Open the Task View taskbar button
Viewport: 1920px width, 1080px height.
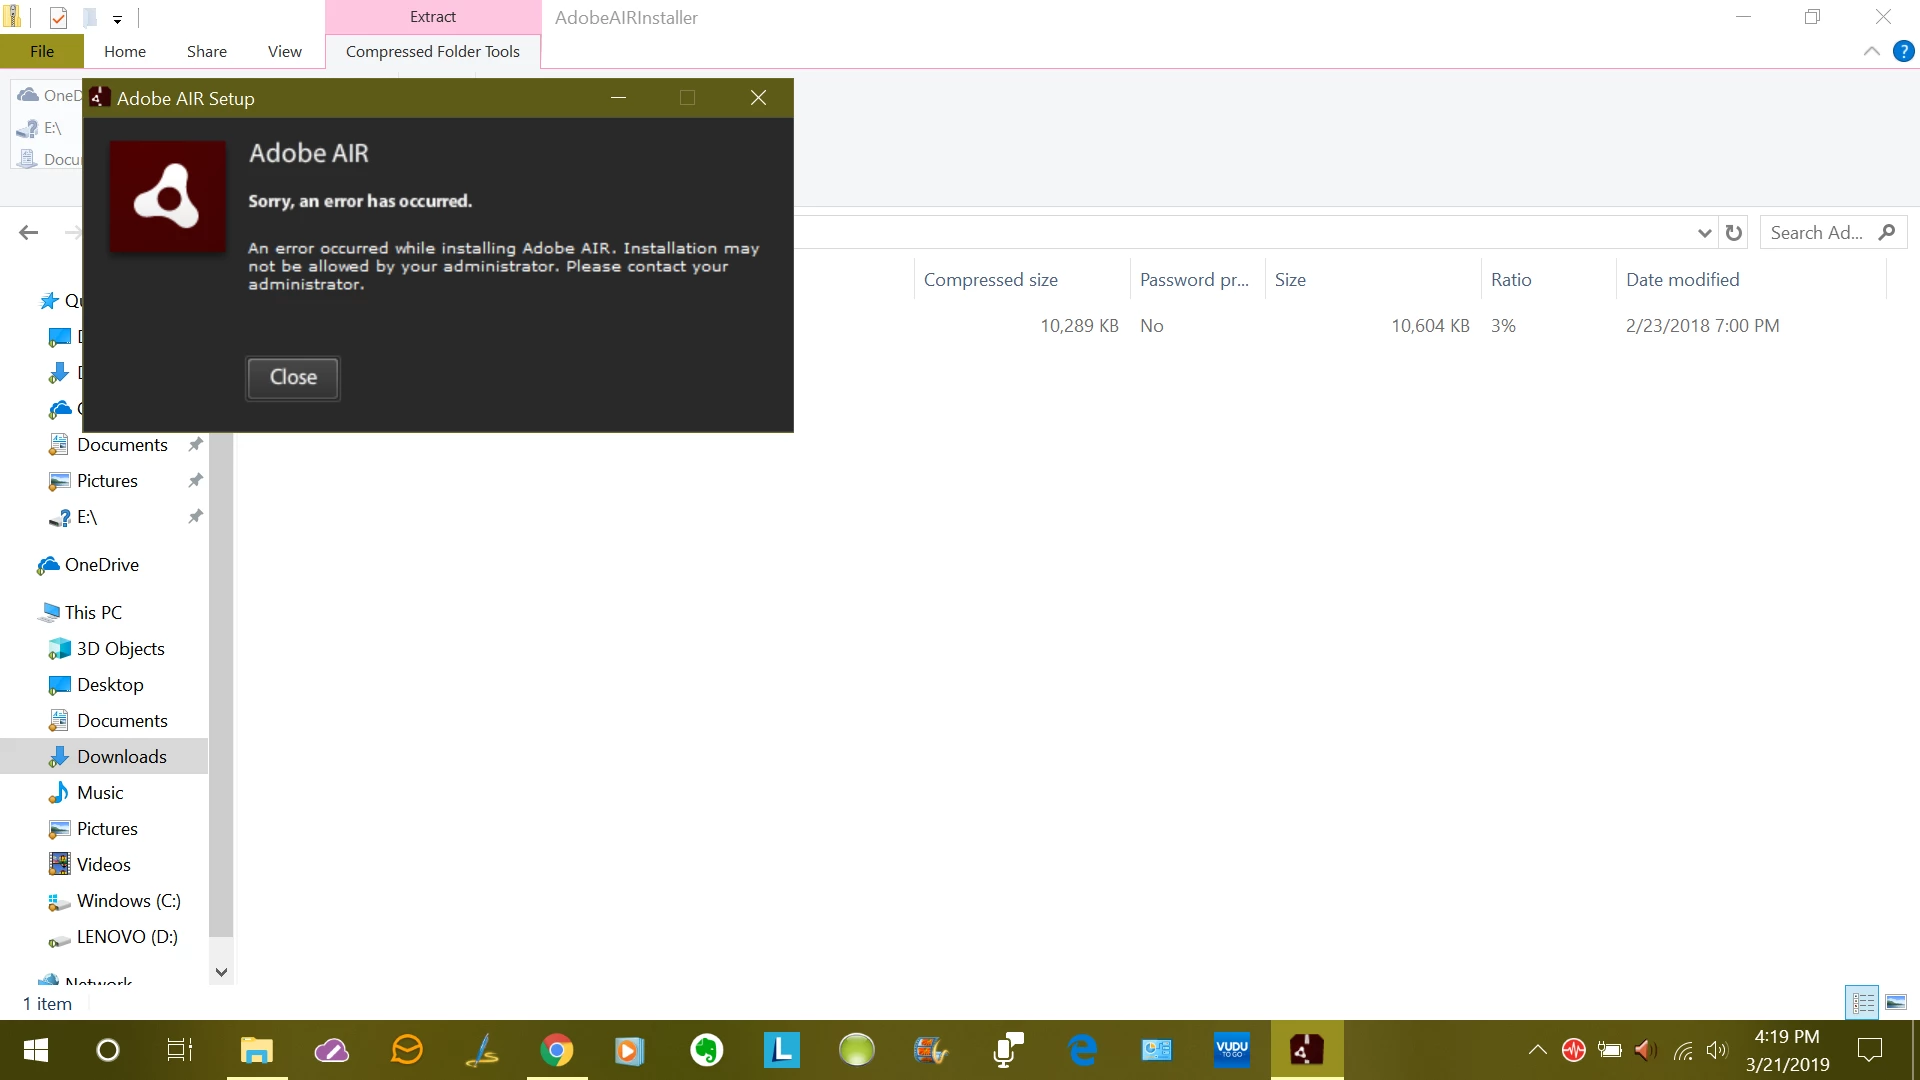(180, 1050)
